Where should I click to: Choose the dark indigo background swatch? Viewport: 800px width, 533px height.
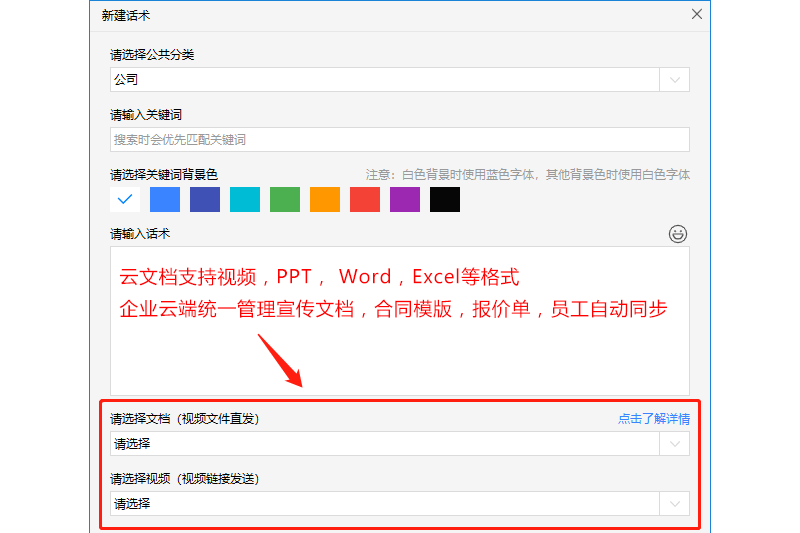tap(205, 199)
